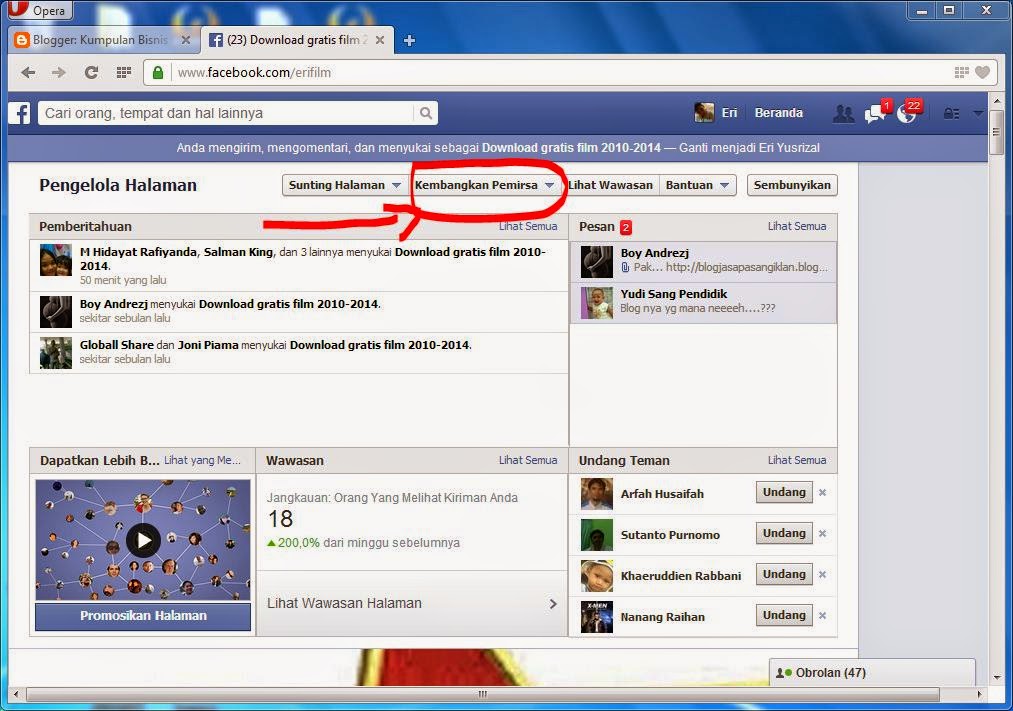Play the Promosikan Halaman video
This screenshot has width=1013, height=711.
pos(143,540)
